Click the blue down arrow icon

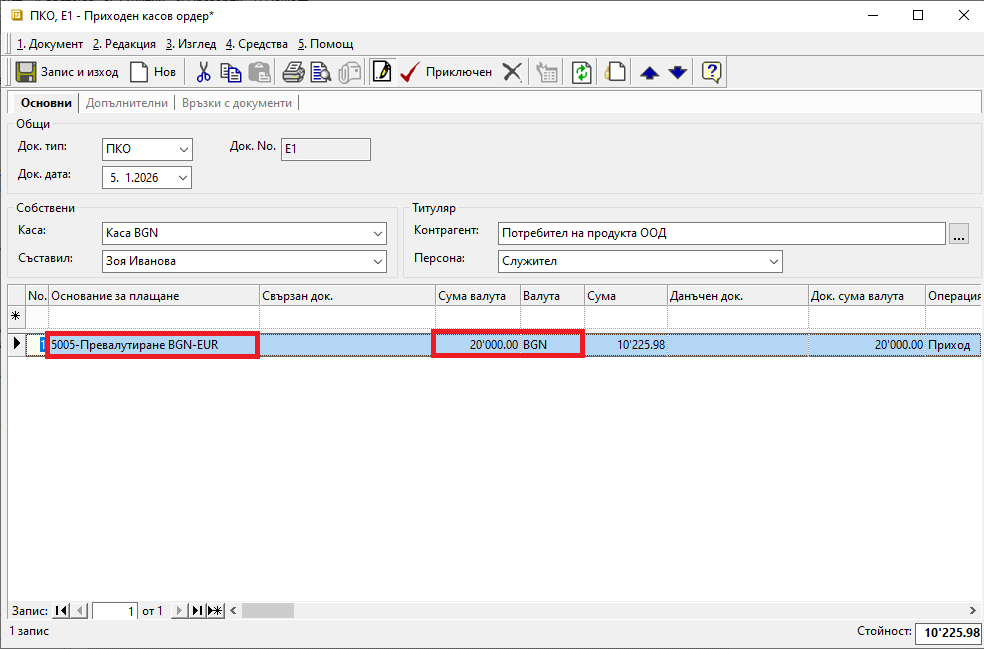pyautogui.click(x=678, y=72)
